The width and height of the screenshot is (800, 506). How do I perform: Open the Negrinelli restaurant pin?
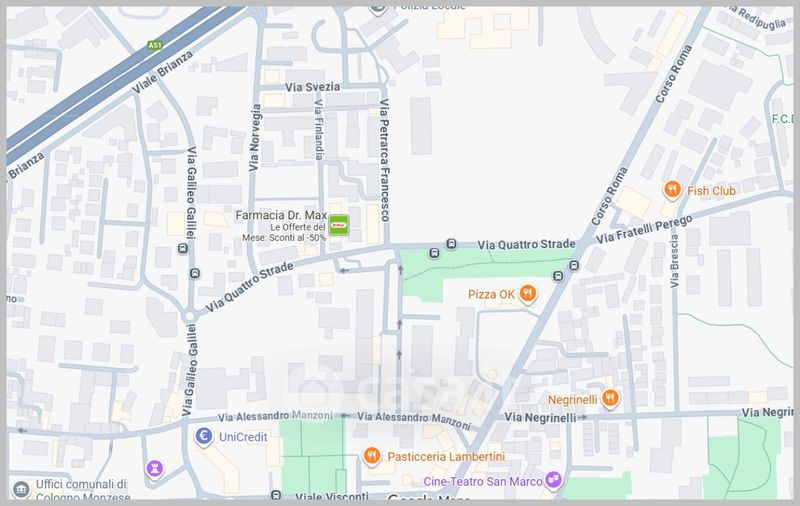(610, 399)
